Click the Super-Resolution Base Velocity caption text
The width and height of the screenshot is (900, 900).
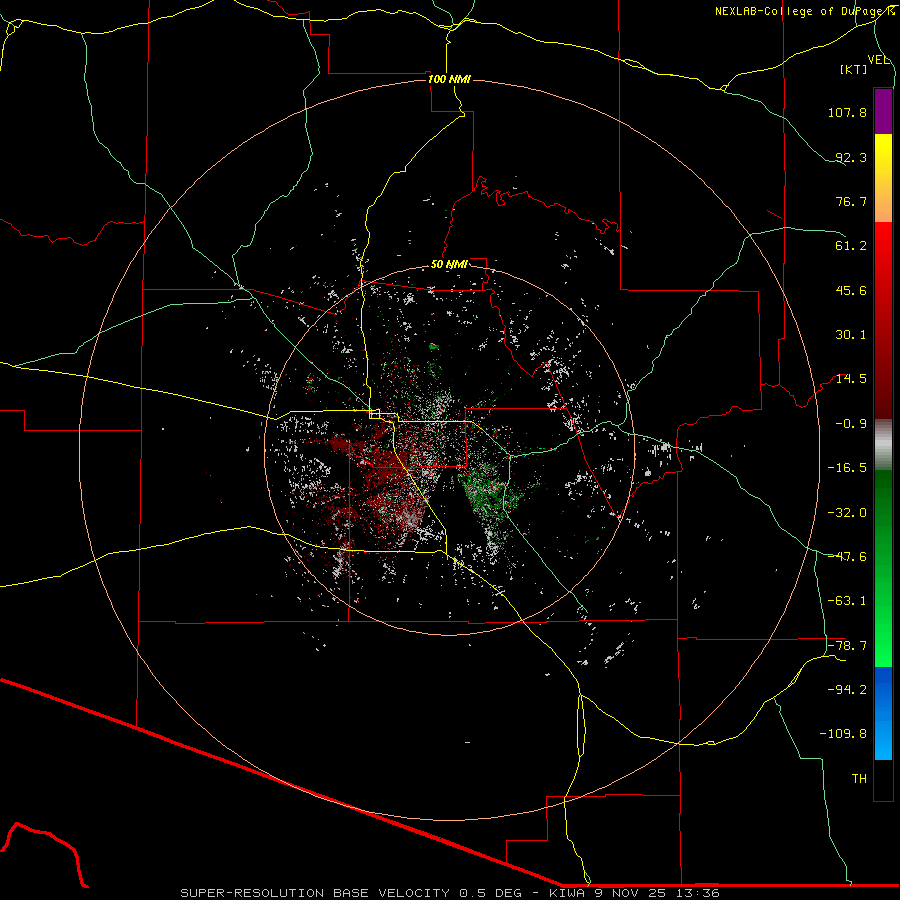coord(450,893)
